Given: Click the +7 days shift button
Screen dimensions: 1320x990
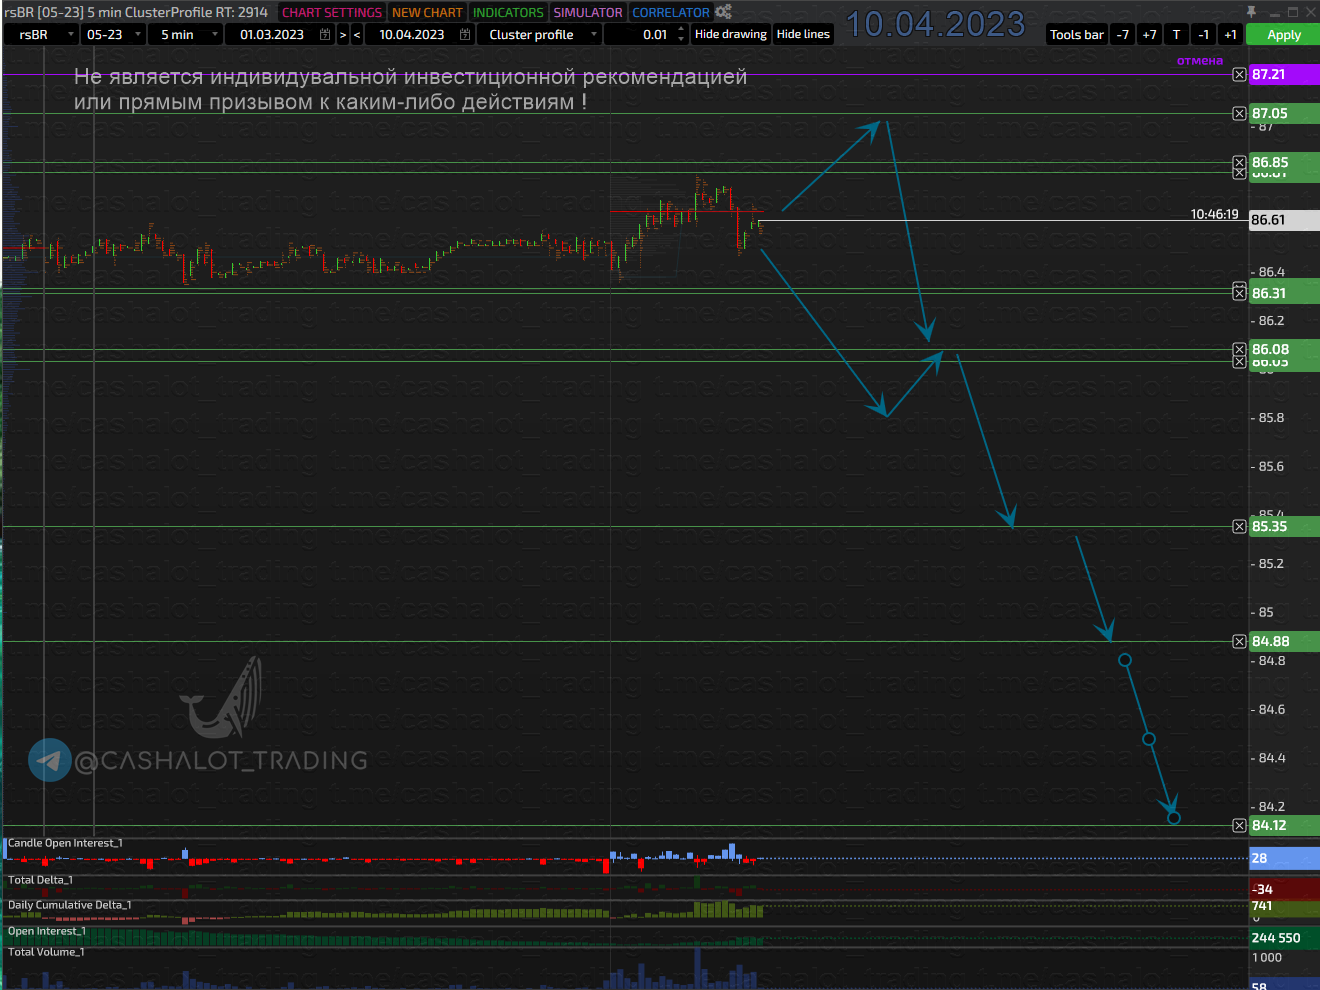Looking at the screenshot, I should point(1149,34).
